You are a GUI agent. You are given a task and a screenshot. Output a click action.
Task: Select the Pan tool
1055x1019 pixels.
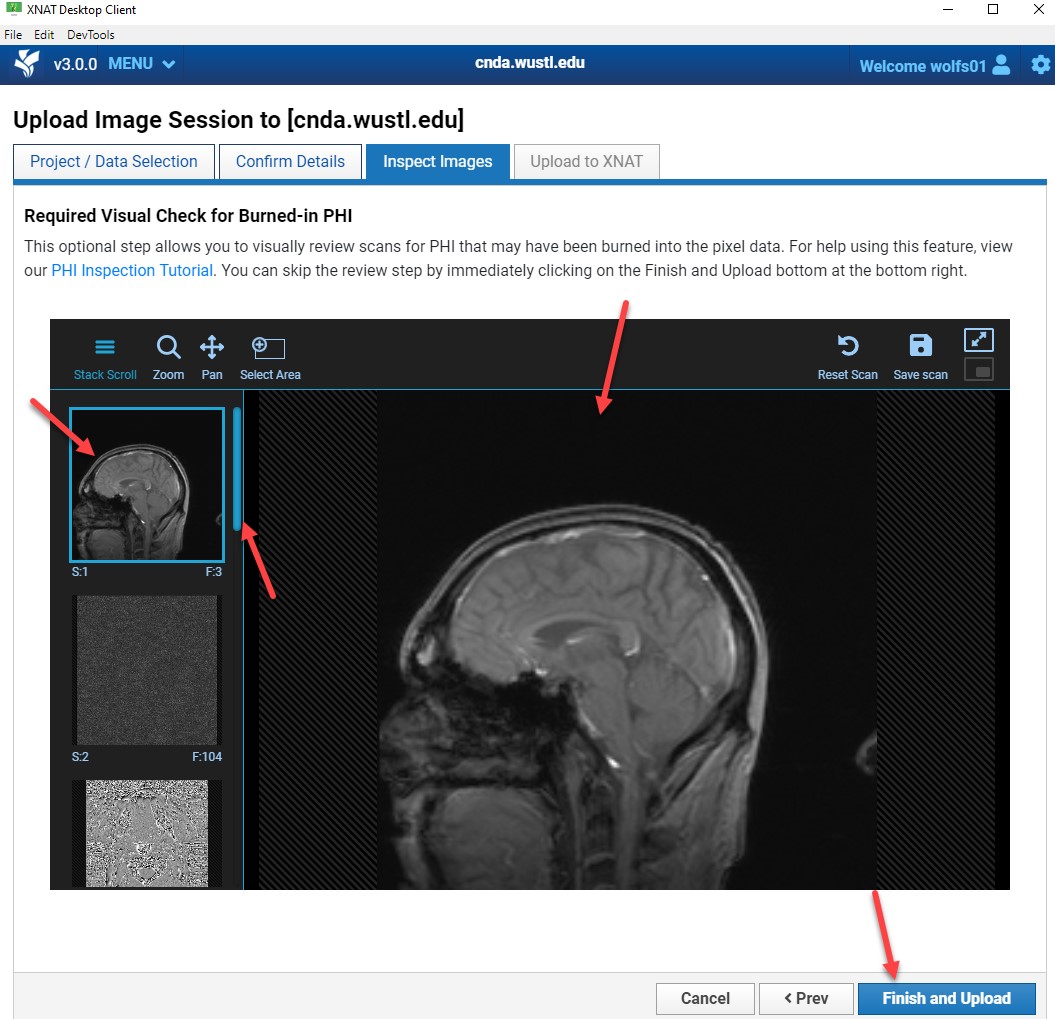click(211, 355)
